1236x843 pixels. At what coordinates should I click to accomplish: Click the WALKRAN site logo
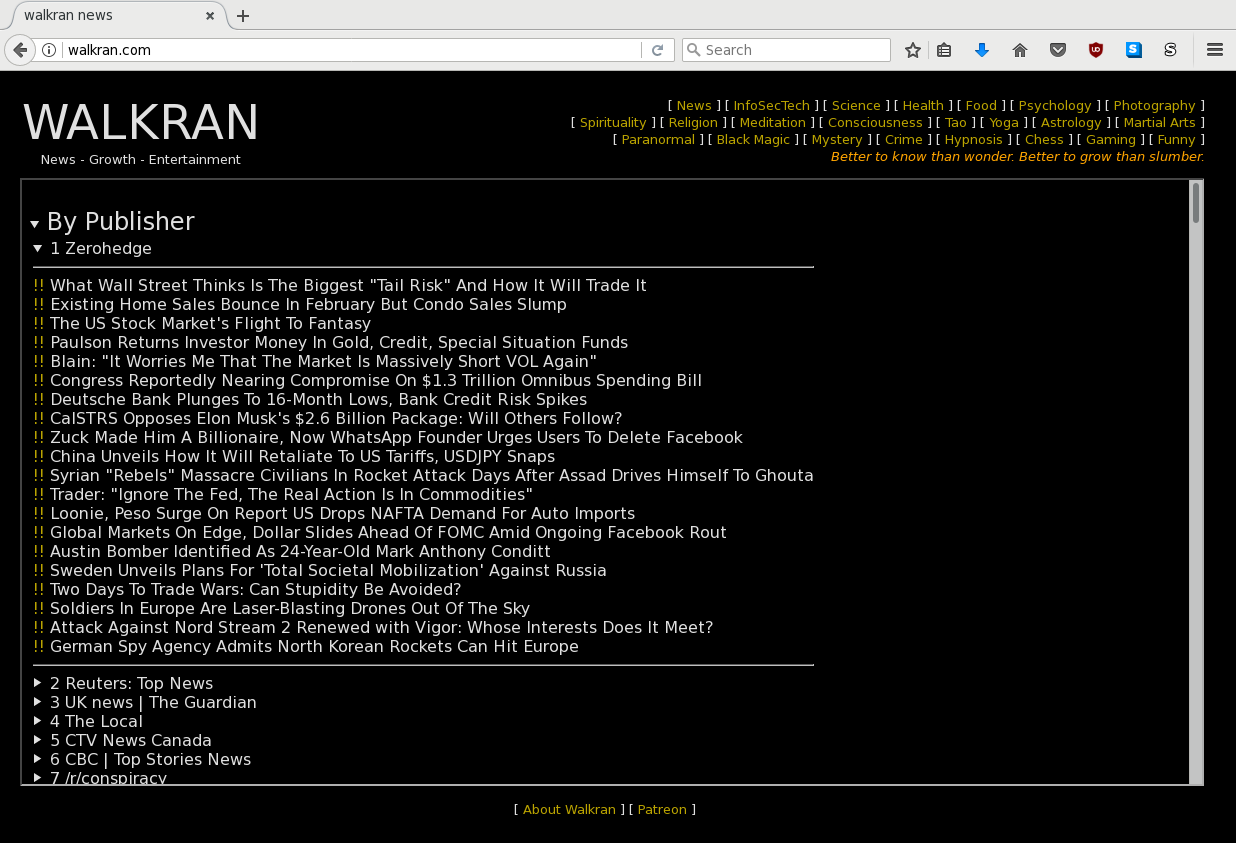(x=141, y=123)
